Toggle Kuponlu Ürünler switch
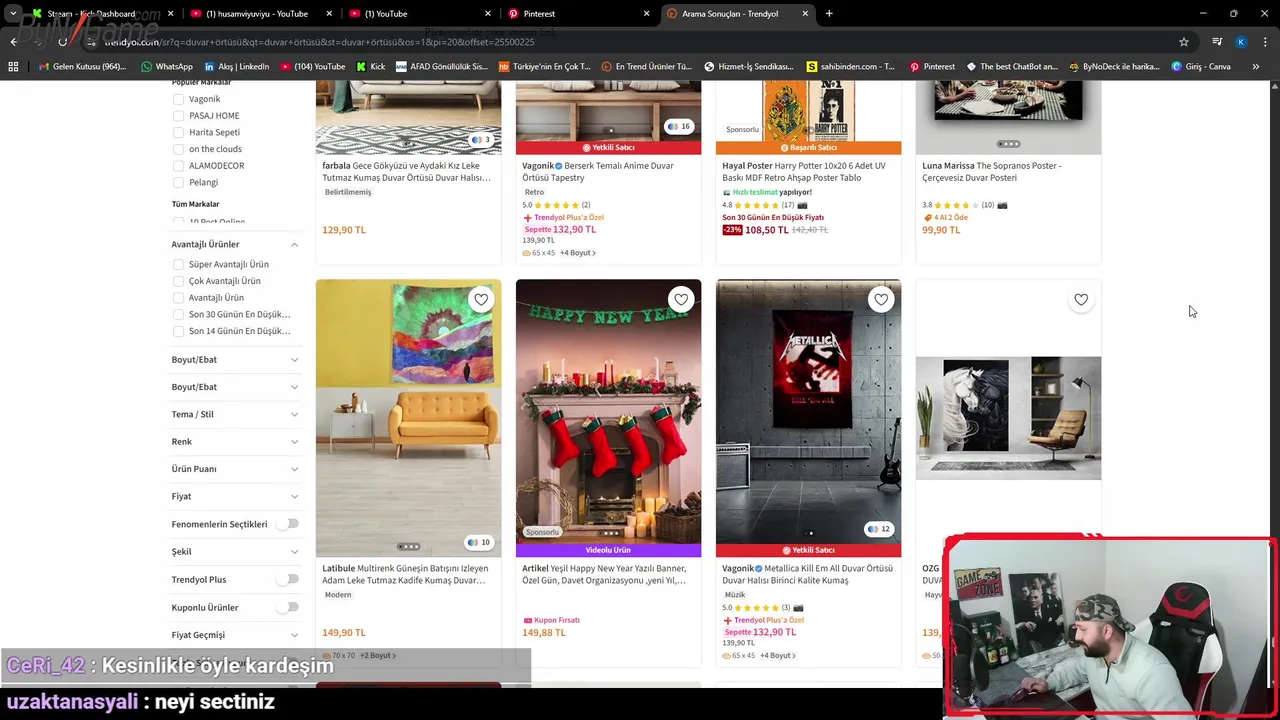This screenshot has height=720, width=1280. pyautogui.click(x=288, y=607)
